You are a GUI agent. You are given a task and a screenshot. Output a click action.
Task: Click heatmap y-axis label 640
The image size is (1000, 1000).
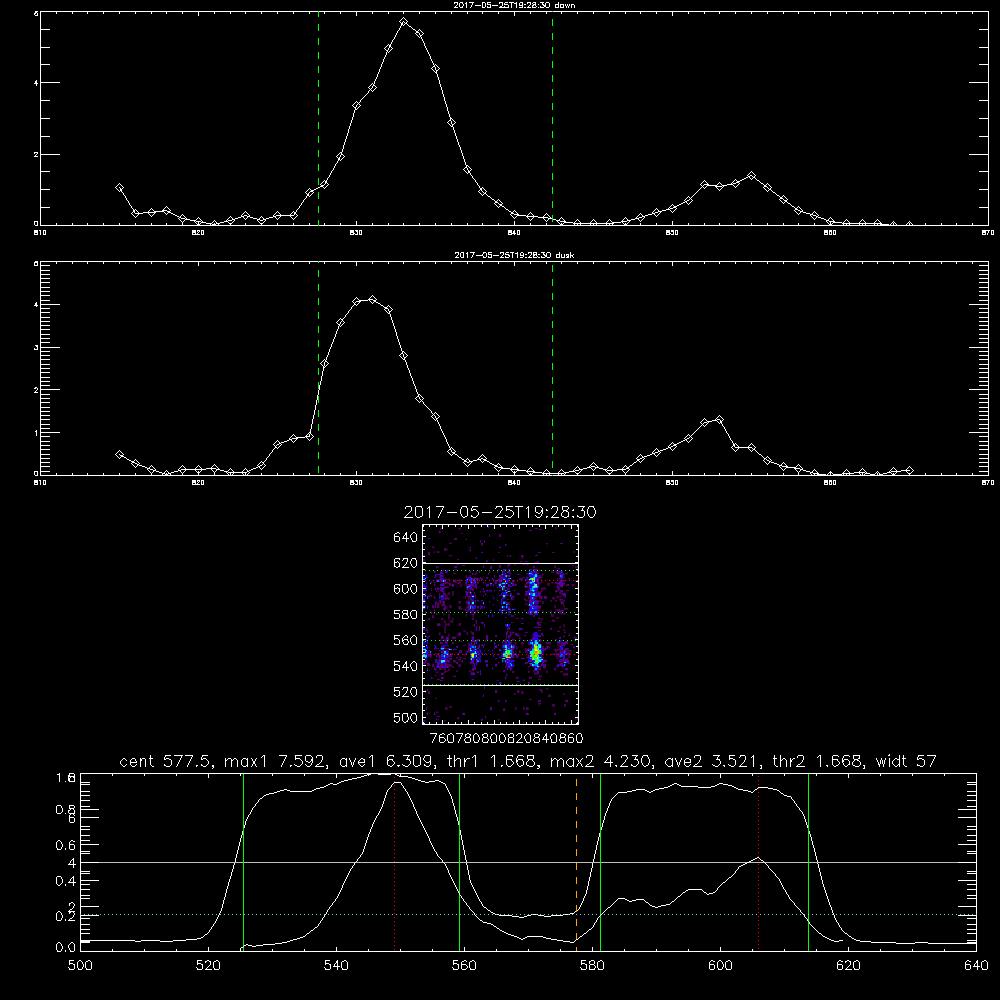pos(406,538)
